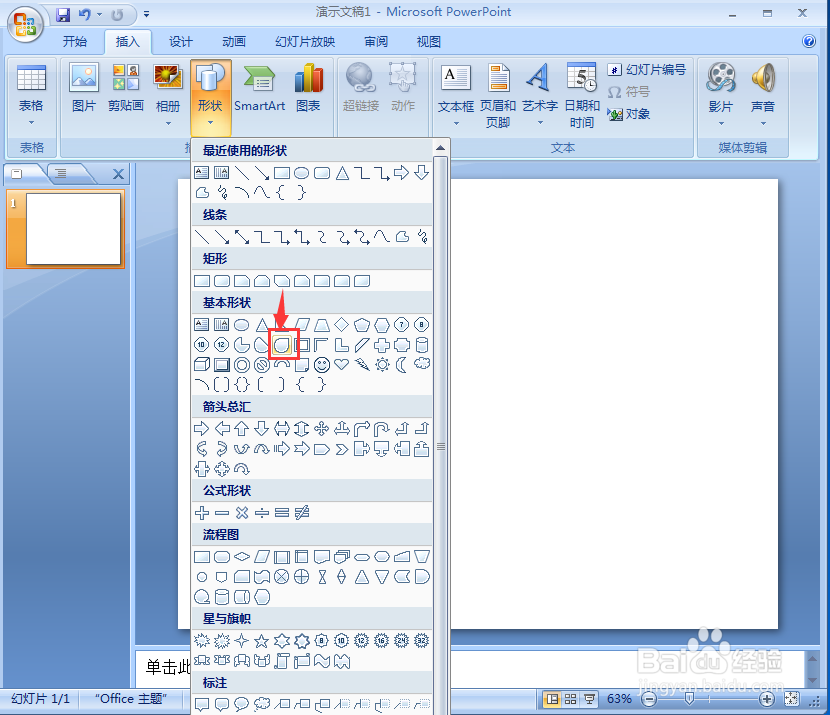830x715 pixels.
Task: Open PowerPoint help
Action: point(809,41)
